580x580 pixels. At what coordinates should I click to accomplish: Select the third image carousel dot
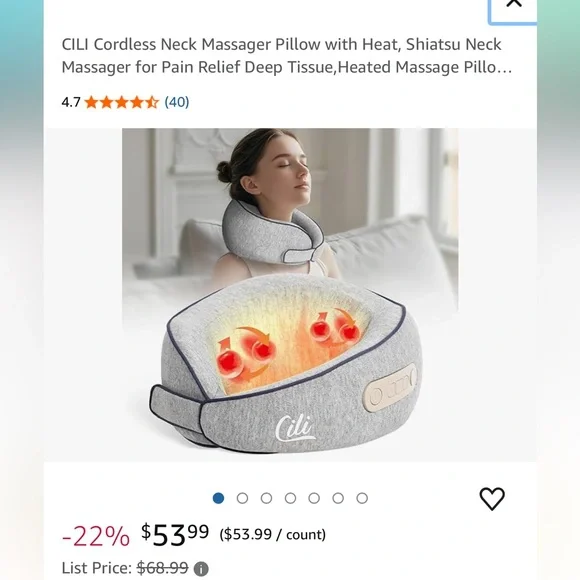click(266, 498)
